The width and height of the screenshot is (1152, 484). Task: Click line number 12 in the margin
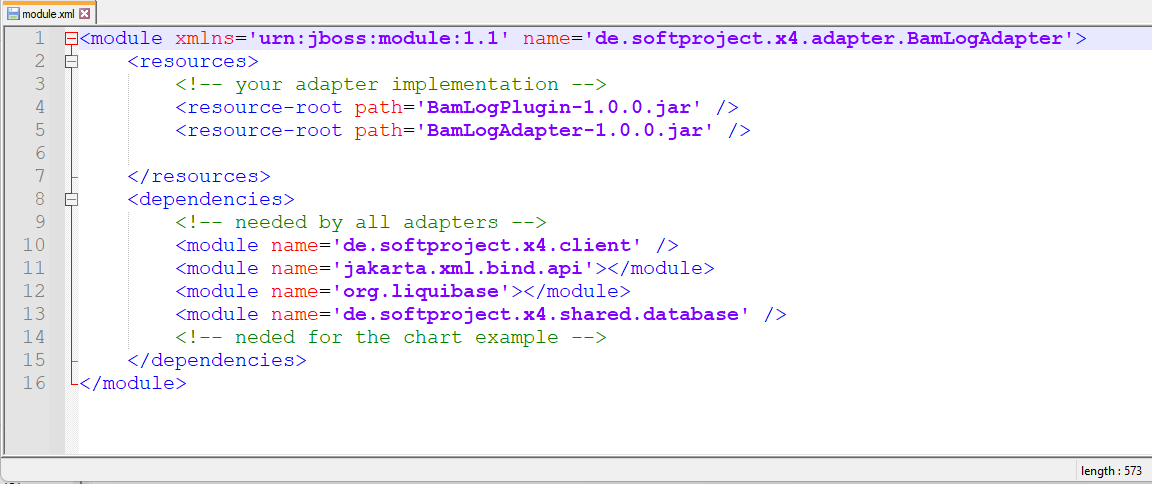tap(34, 291)
